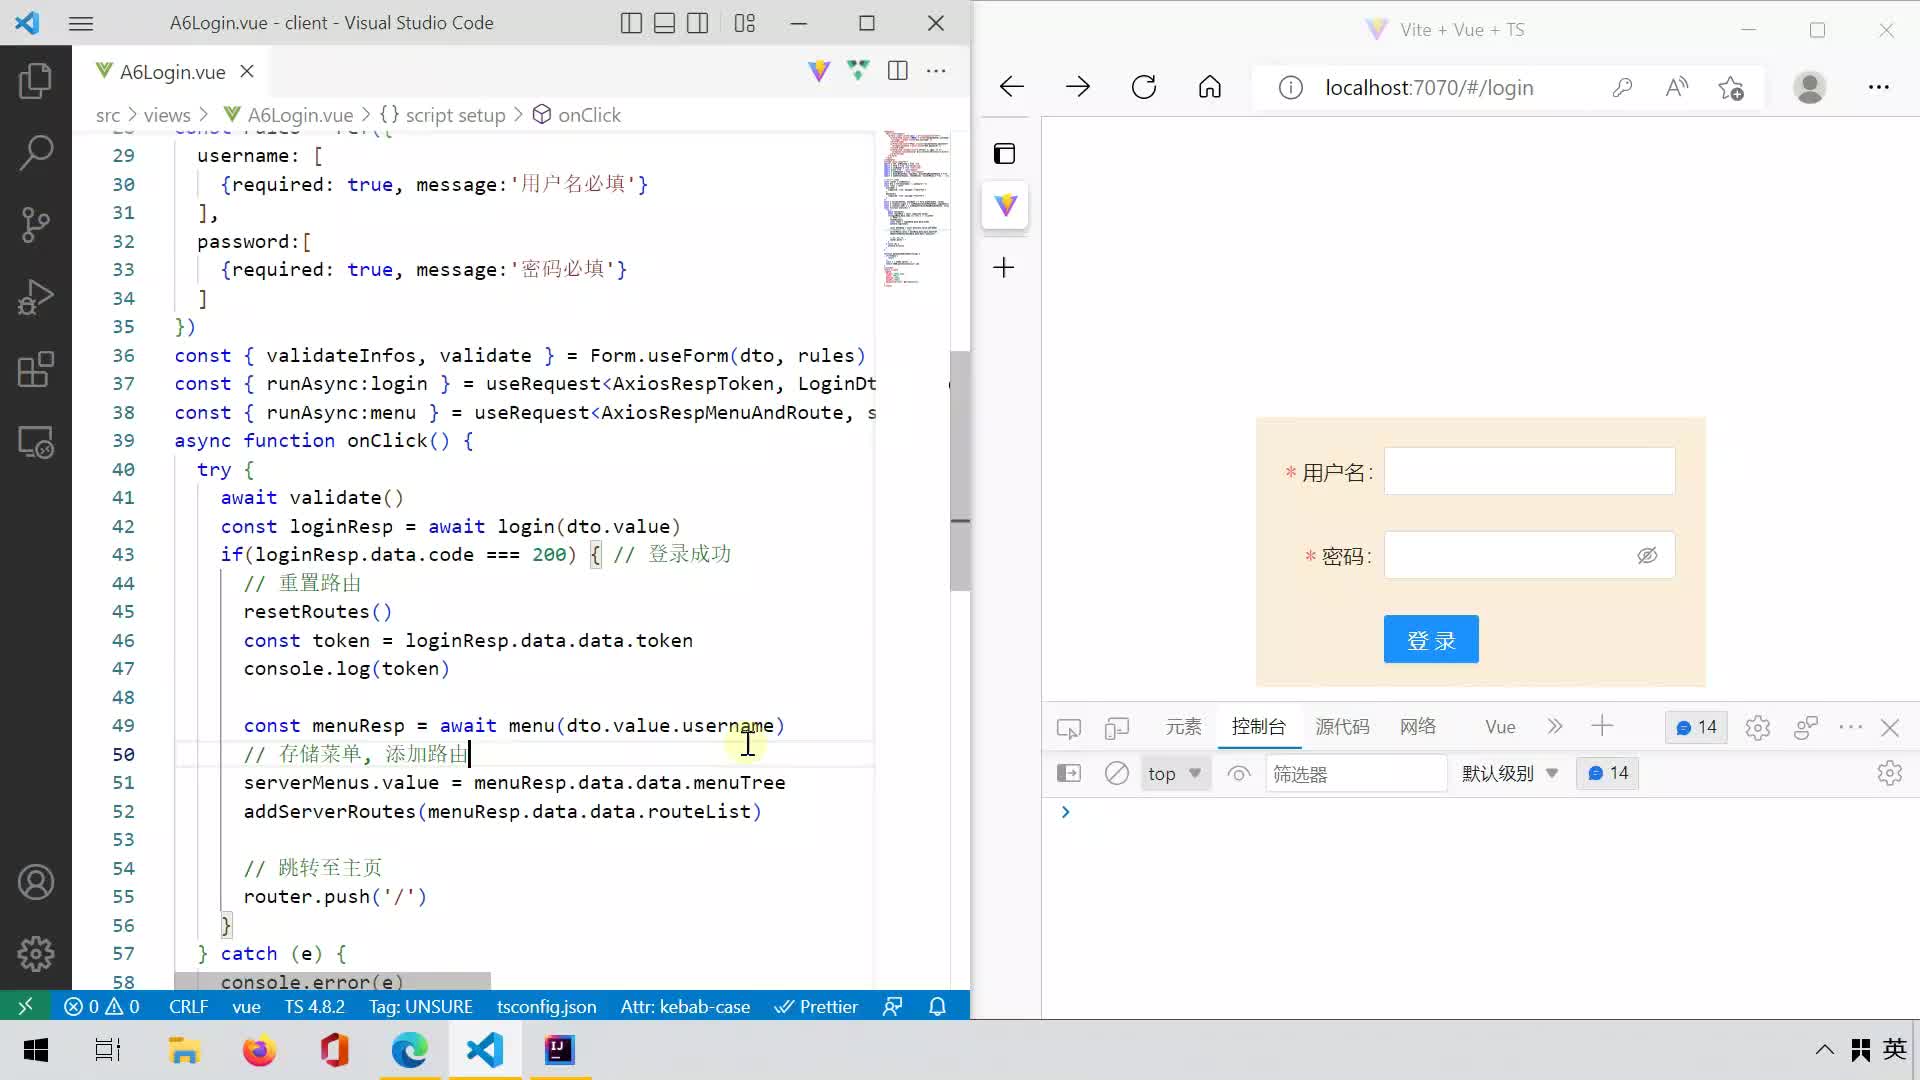1920x1080 pixels.
Task: Toggle the DevTools inspect element tool
Action: (1068, 728)
